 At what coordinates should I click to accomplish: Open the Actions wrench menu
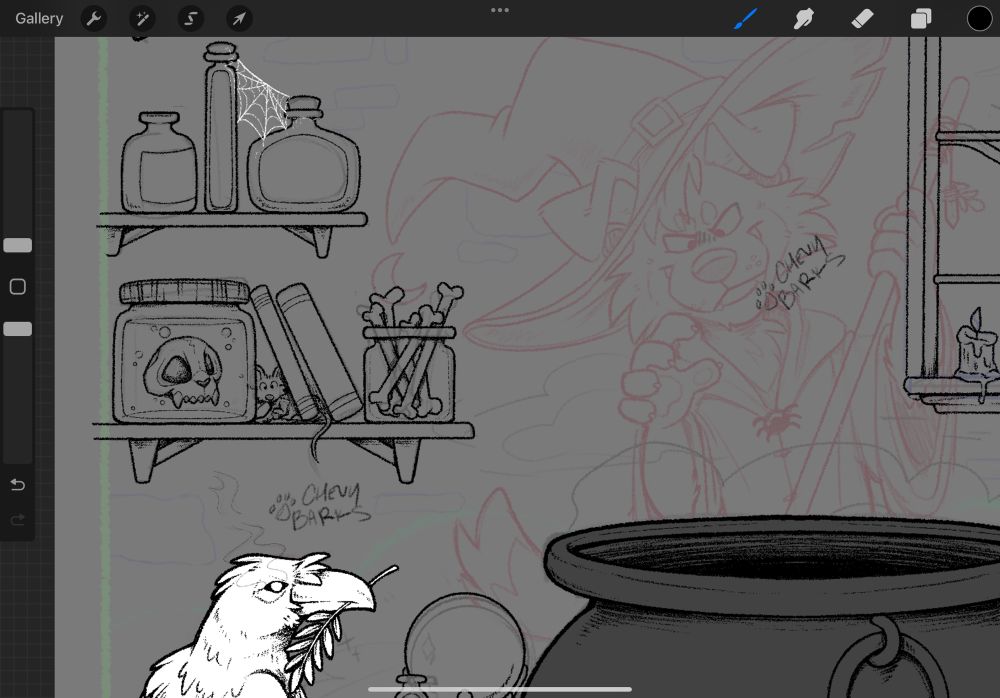click(x=94, y=19)
